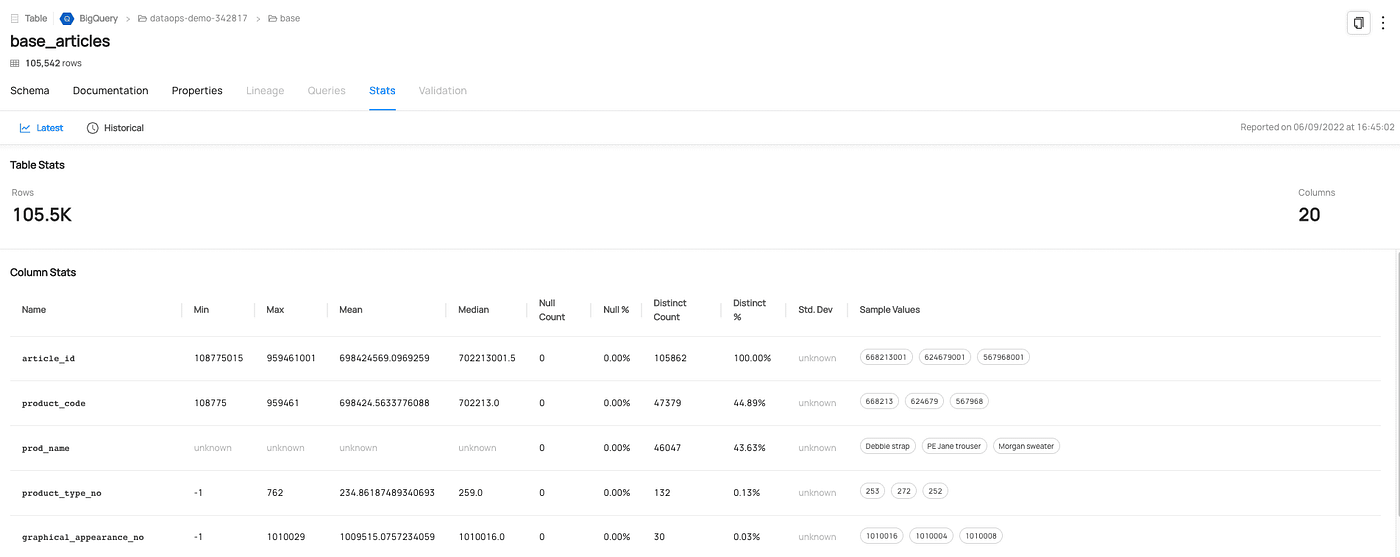Click the BigQuery hexagon icon
Viewport: 1400px width, 557px height.
pos(67,18)
